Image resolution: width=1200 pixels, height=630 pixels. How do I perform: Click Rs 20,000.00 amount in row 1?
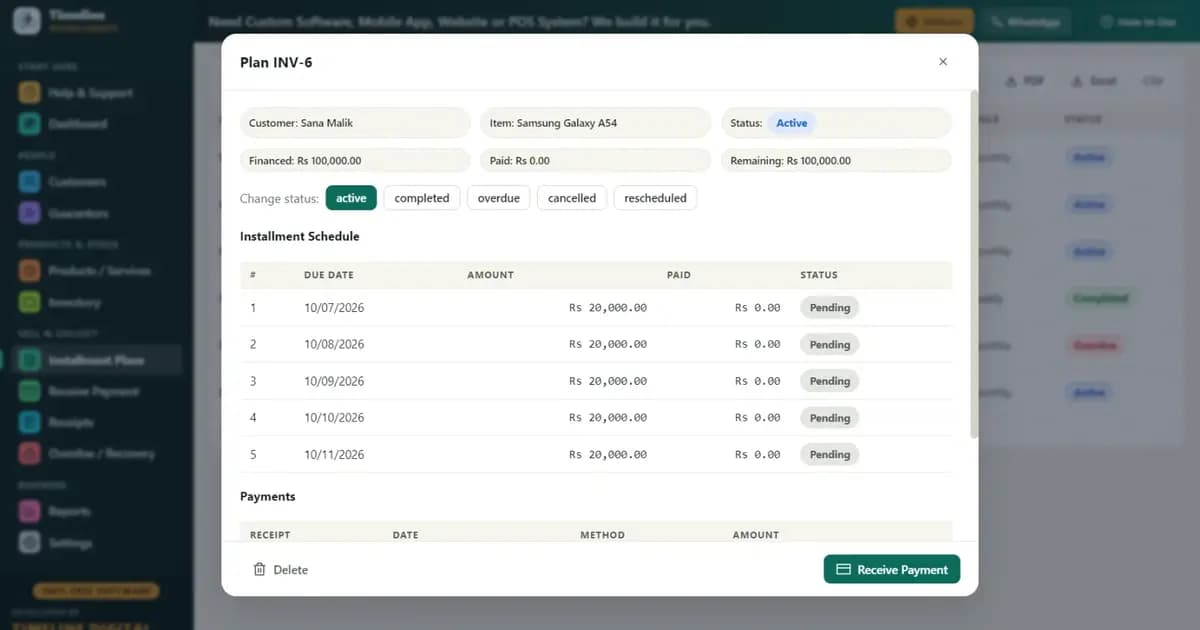(608, 308)
